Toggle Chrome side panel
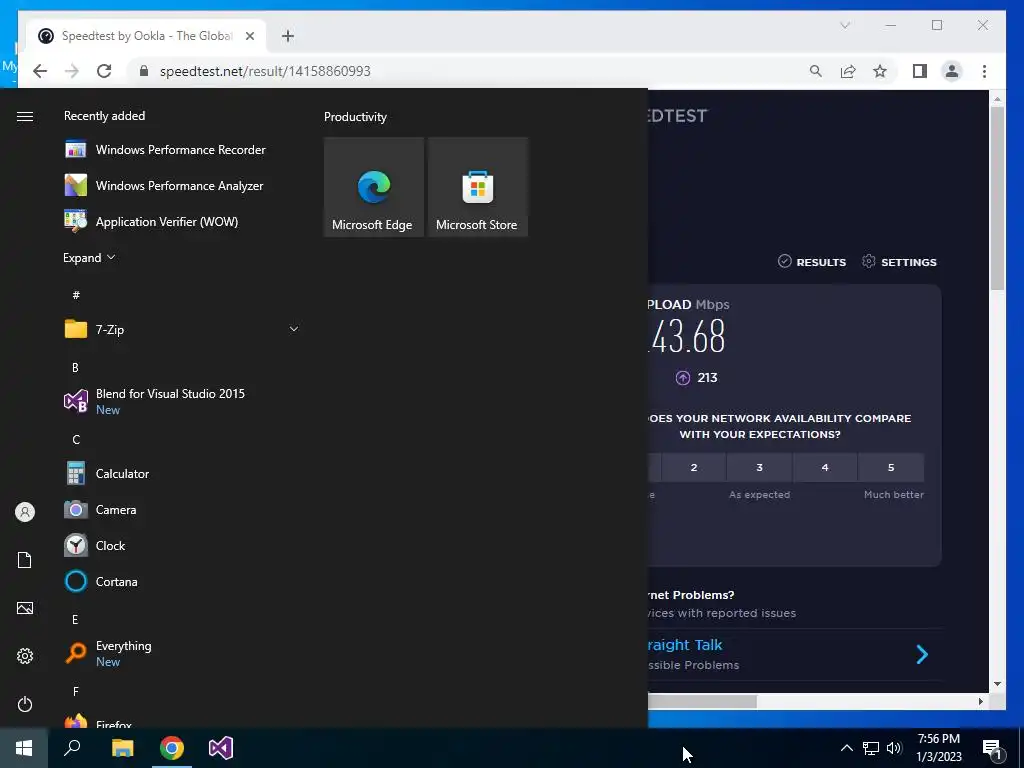The image size is (1024, 768). (920, 71)
